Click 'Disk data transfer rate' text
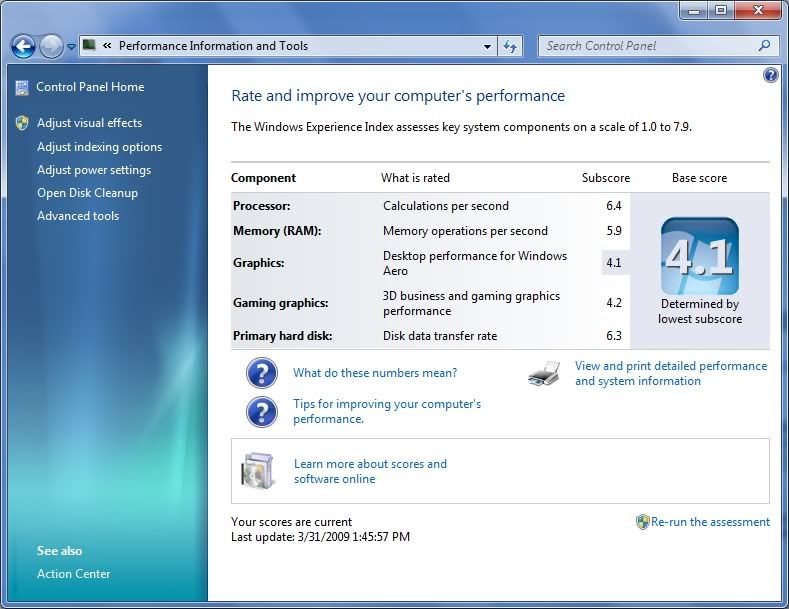This screenshot has height=609, width=789. [440, 336]
